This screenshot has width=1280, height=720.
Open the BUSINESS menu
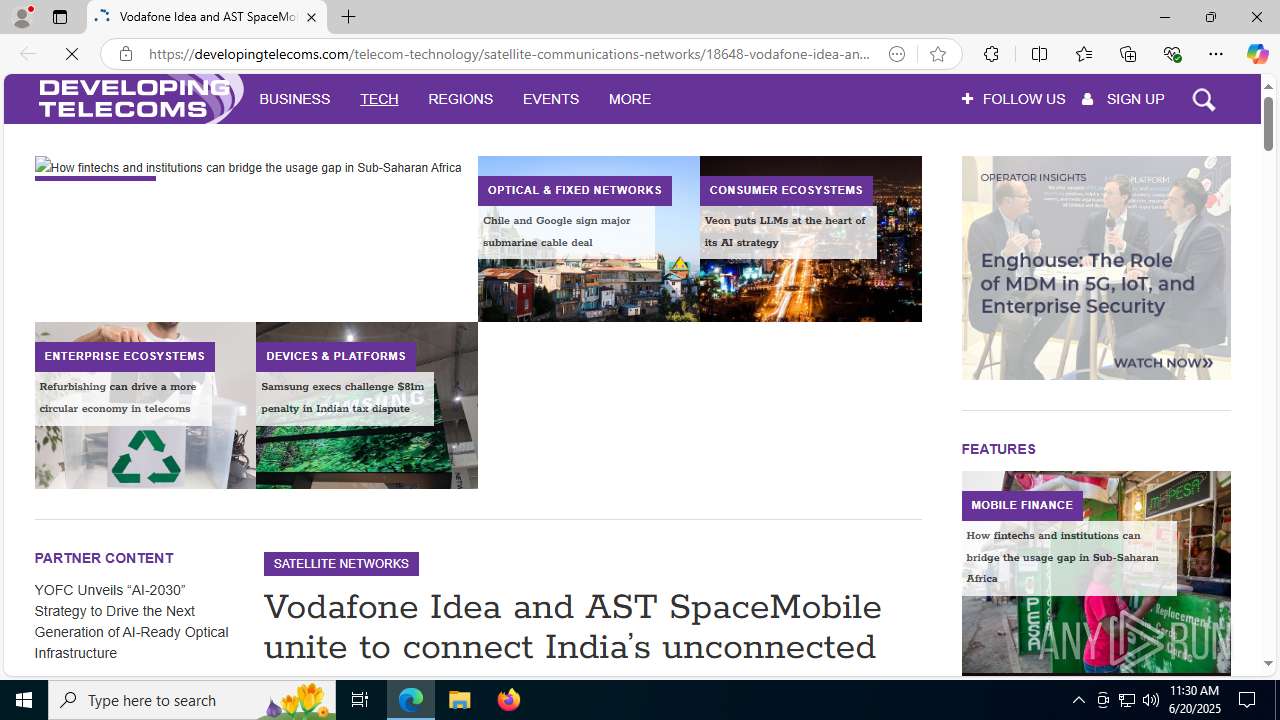(x=294, y=99)
